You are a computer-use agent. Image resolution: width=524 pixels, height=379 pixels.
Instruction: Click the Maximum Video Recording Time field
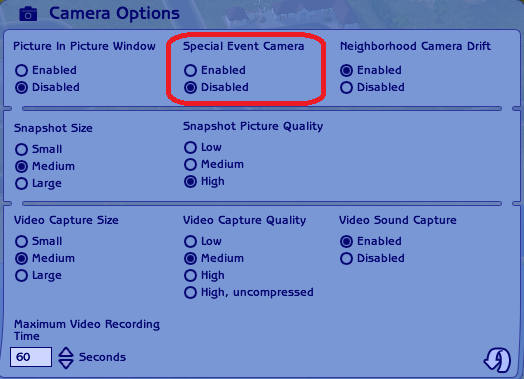point(31,357)
